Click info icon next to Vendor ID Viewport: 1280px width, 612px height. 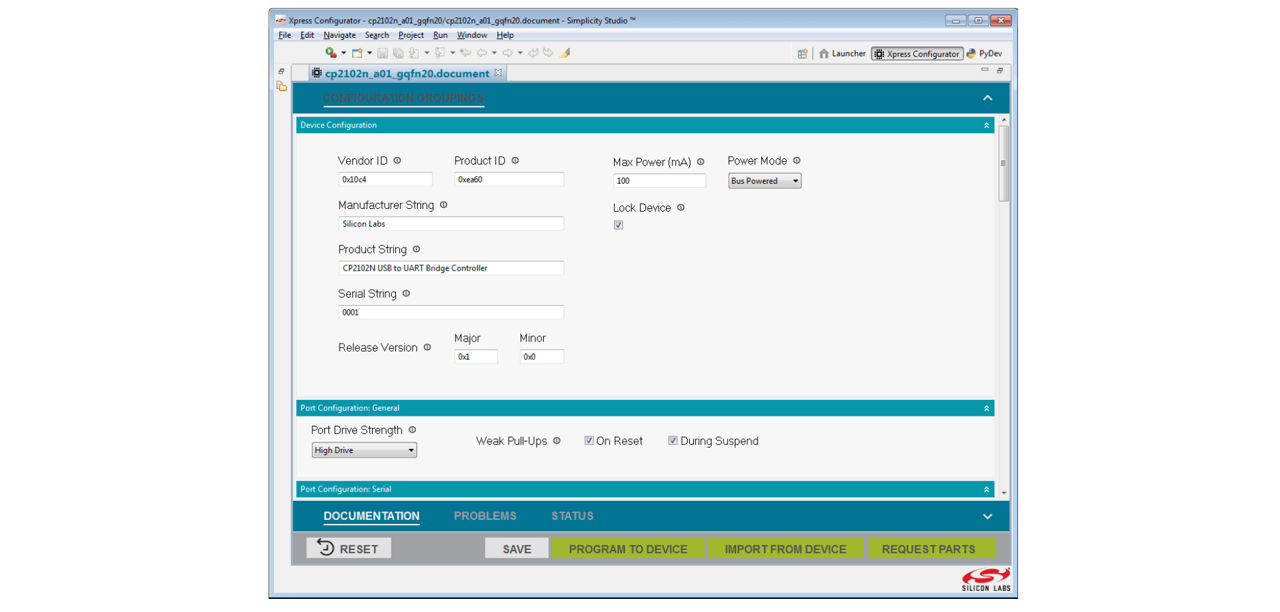397,160
